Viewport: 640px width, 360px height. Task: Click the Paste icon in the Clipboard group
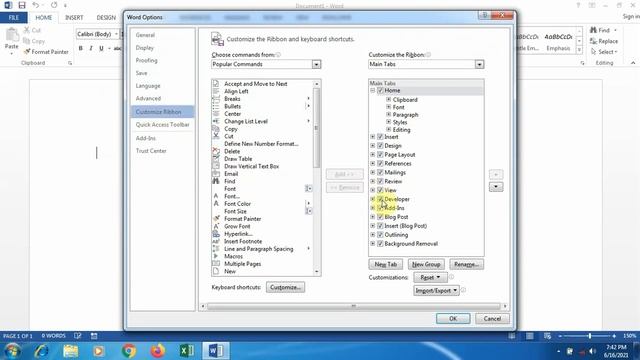pyautogui.click(x=11, y=36)
